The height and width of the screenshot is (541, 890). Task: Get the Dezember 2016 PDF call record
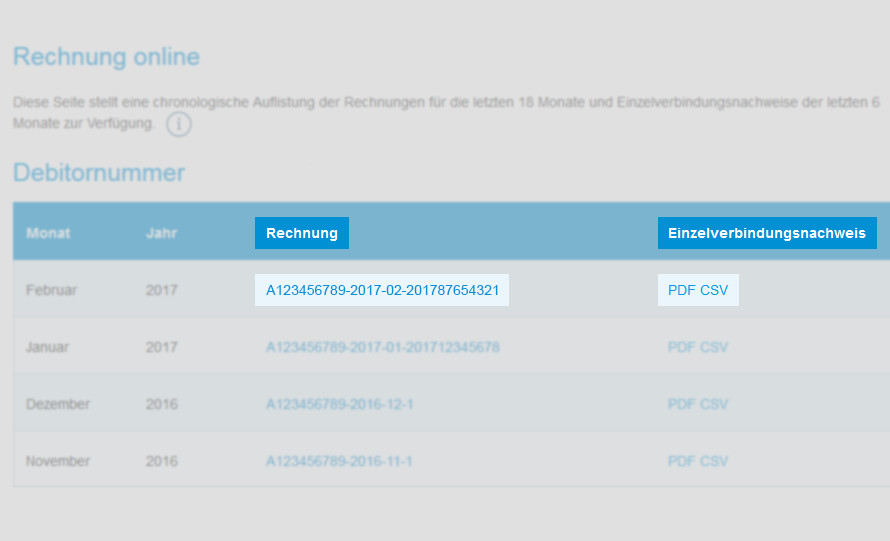pos(681,404)
